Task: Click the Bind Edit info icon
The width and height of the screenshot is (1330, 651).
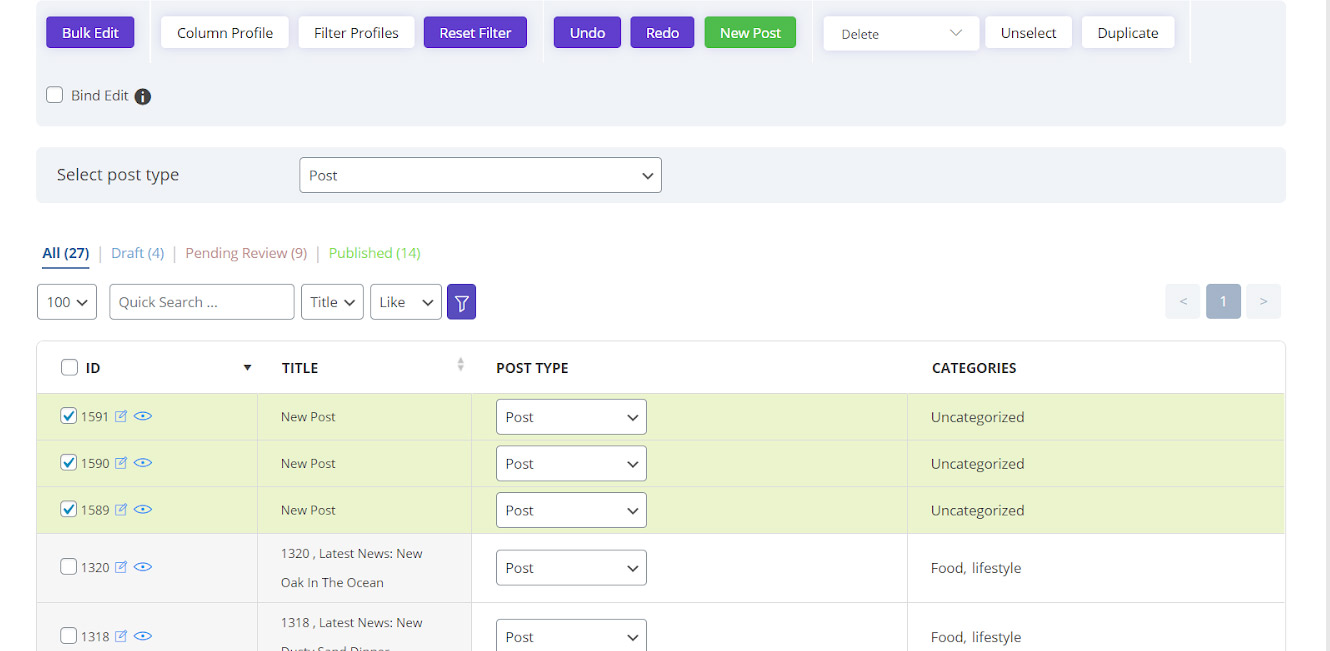Action: [143, 97]
